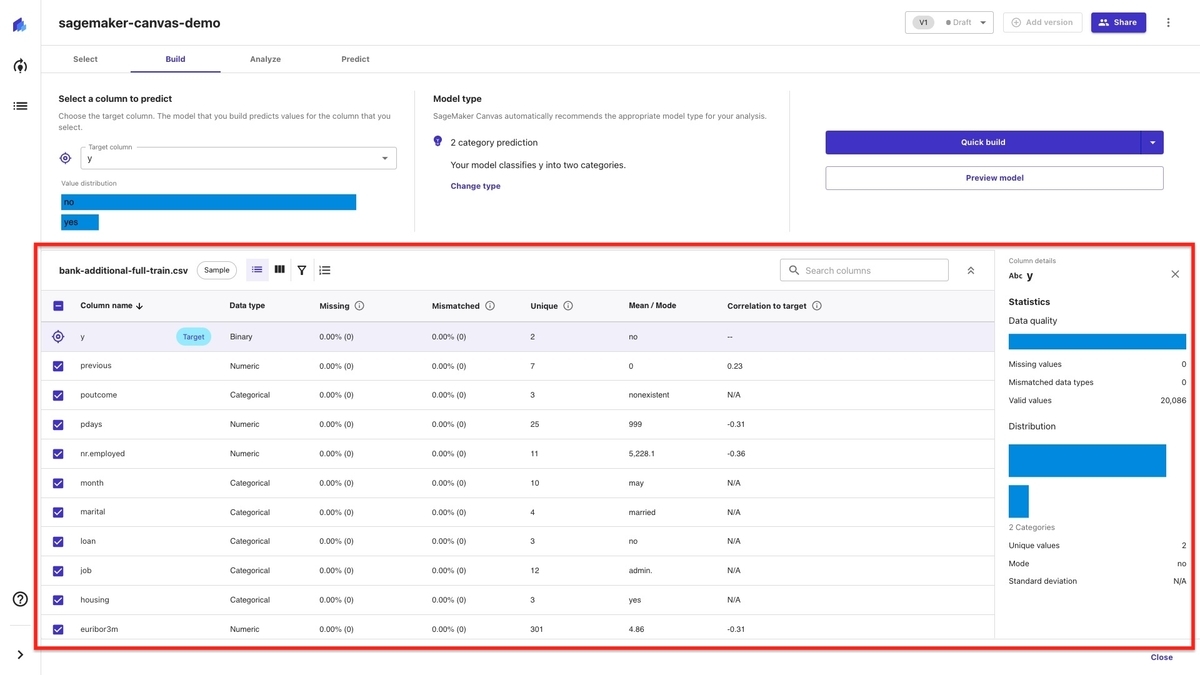Viewport: 1200px width, 675px height.
Task: Open the Quick build dropdown arrow
Action: pyautogui.click(x=1152, y=142)
